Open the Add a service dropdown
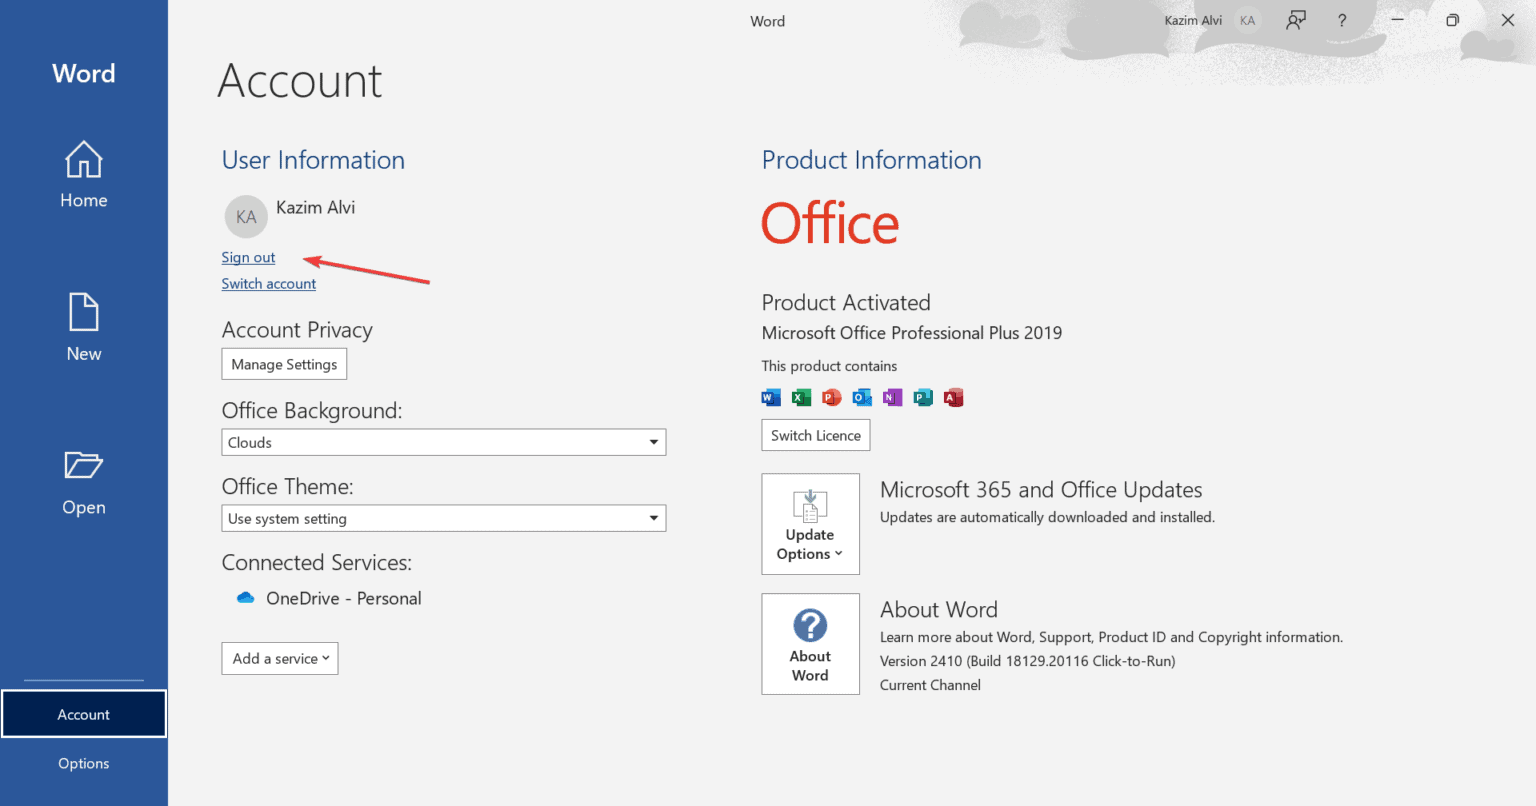 pos(280,658)
